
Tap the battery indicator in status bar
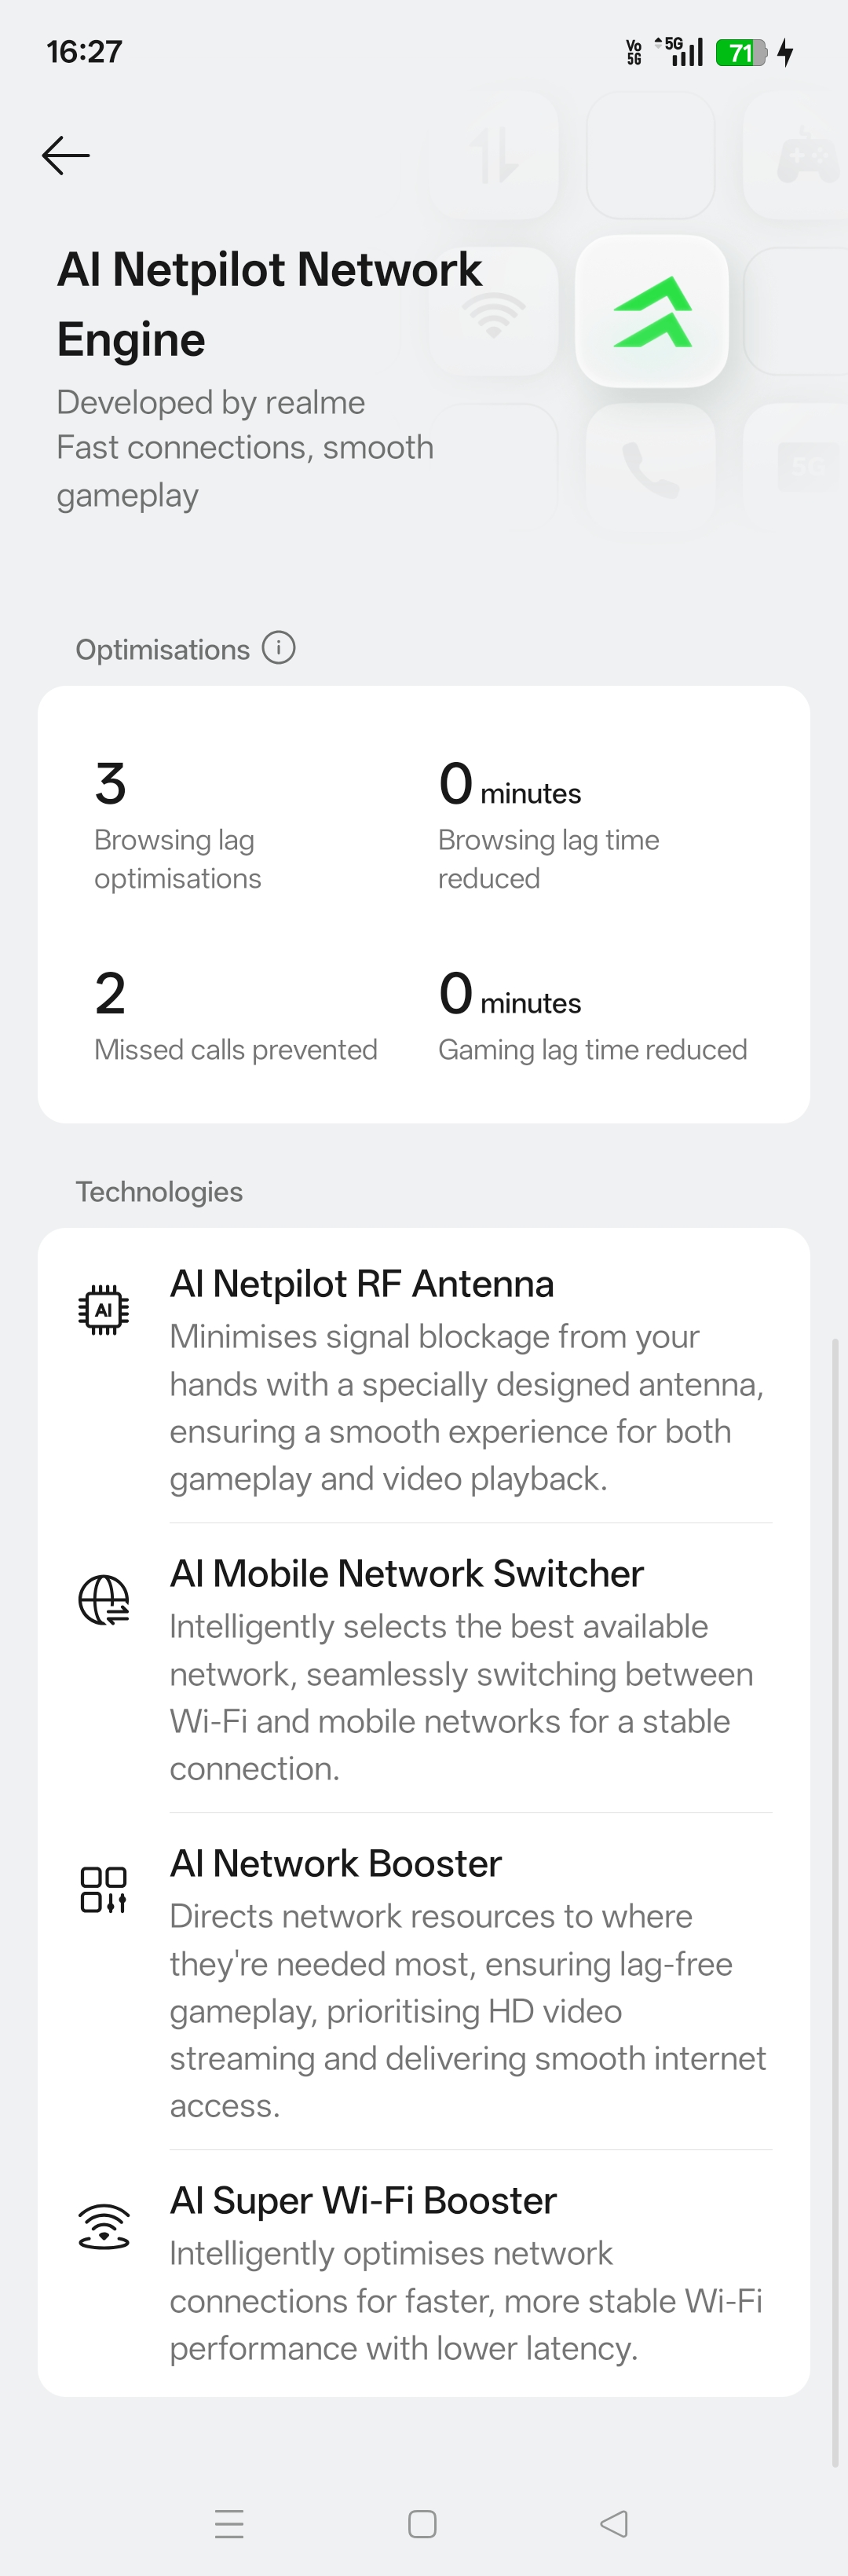(x=741, y=52)
